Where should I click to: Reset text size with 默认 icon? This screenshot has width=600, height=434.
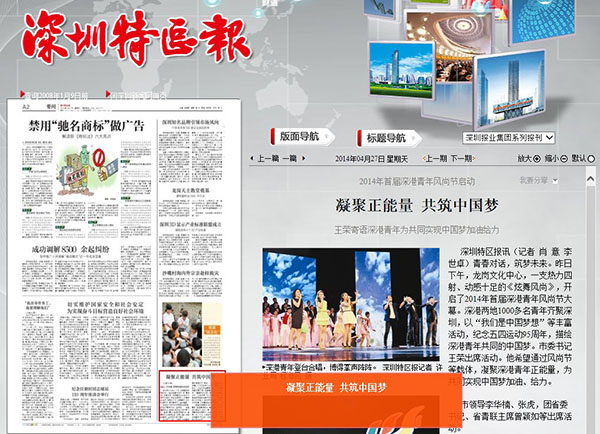(x=591, y=158)
